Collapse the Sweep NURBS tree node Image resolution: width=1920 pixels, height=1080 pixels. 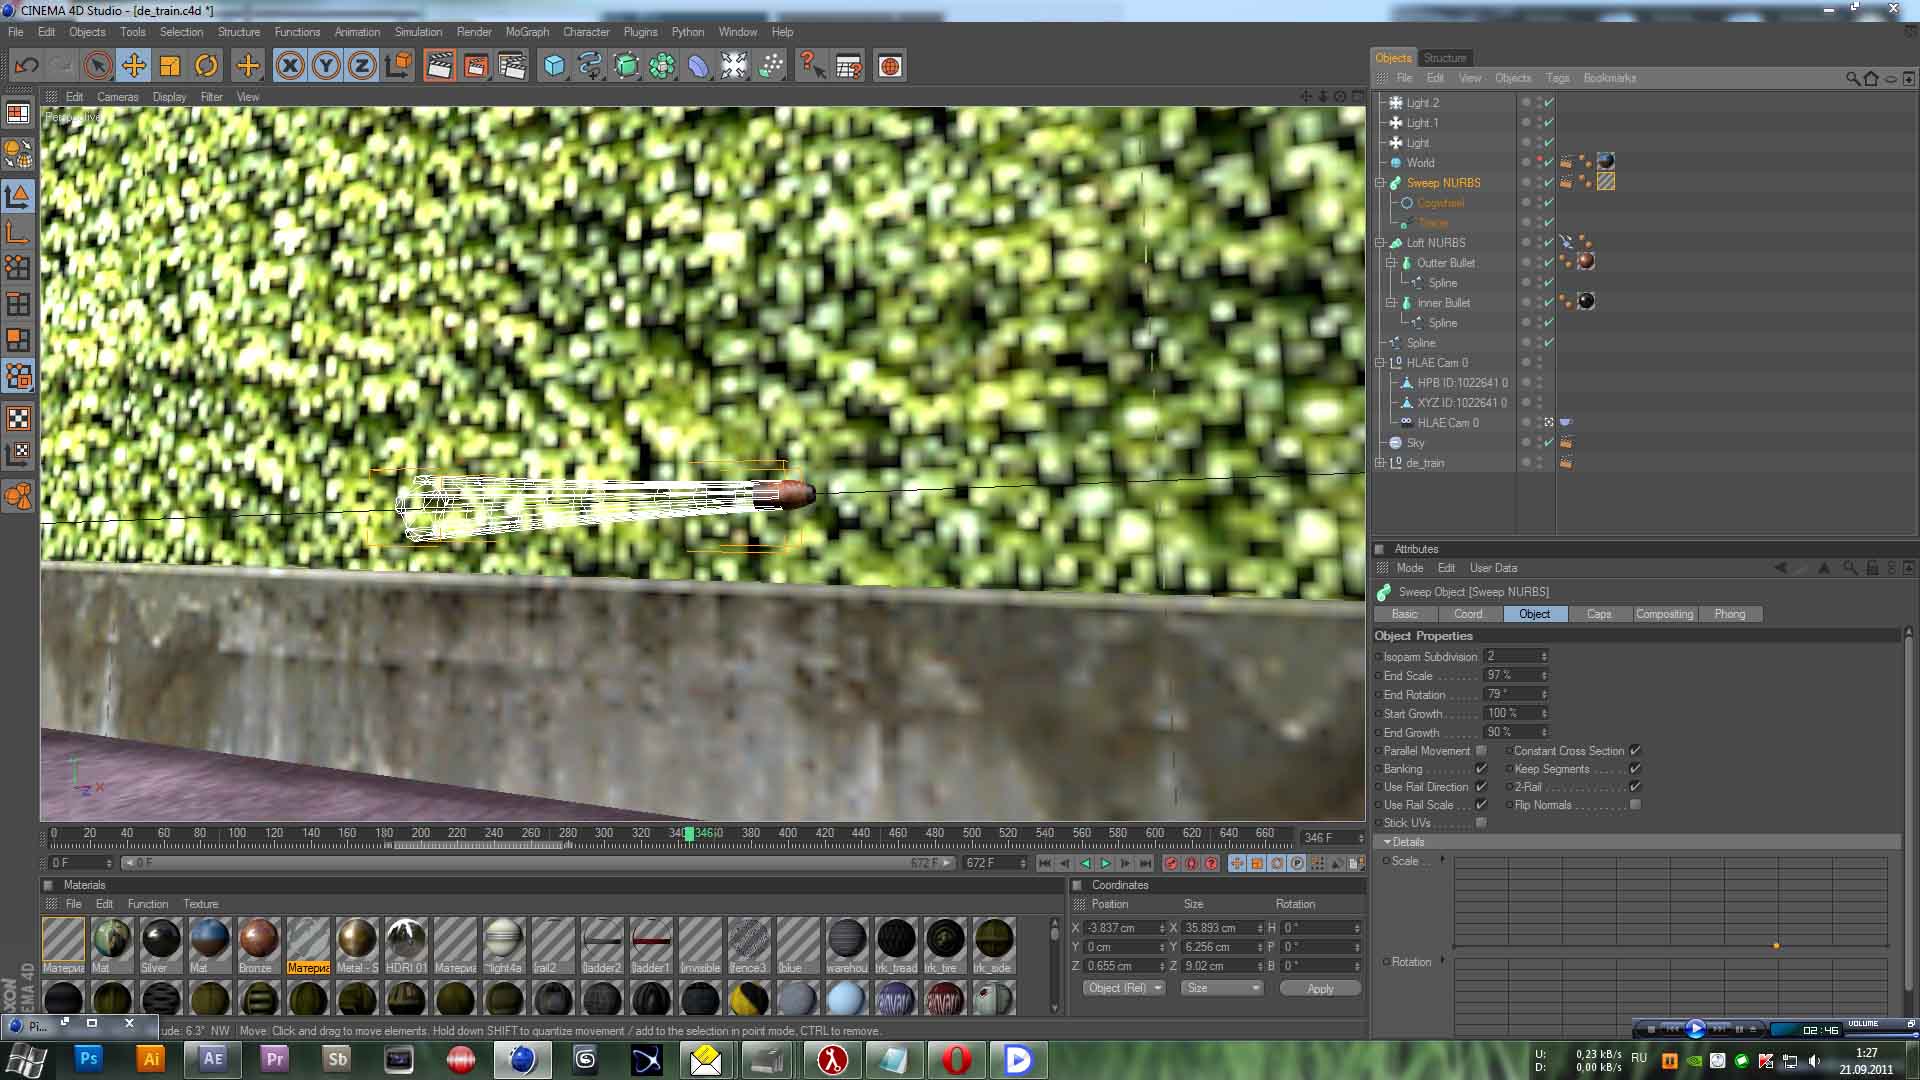pyautogui.click(x=1380, y=183)
